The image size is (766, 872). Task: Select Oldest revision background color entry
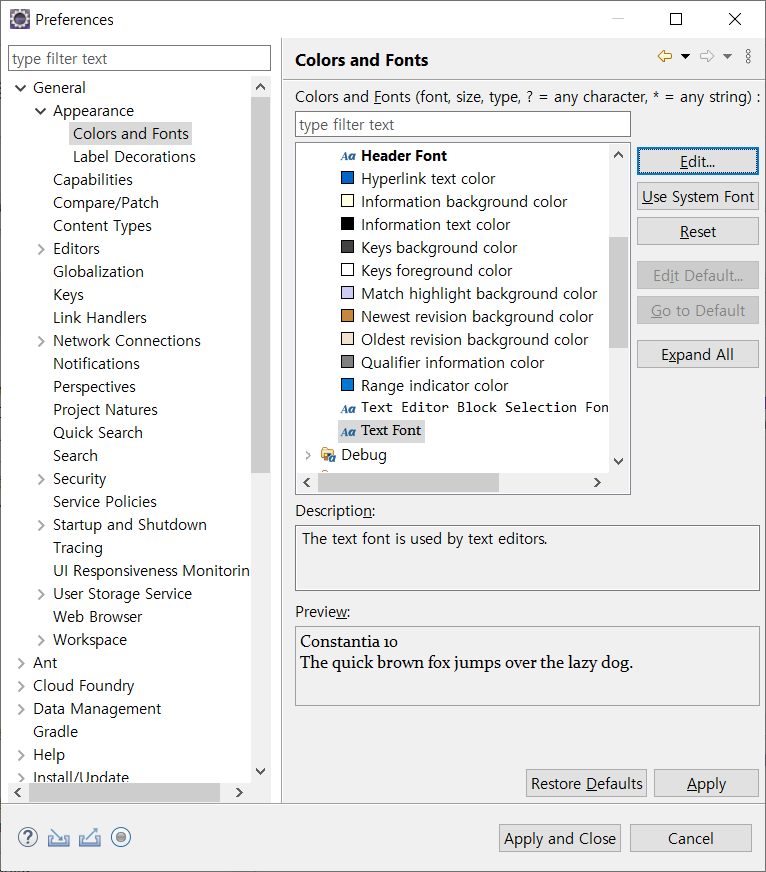coord(475,340)
